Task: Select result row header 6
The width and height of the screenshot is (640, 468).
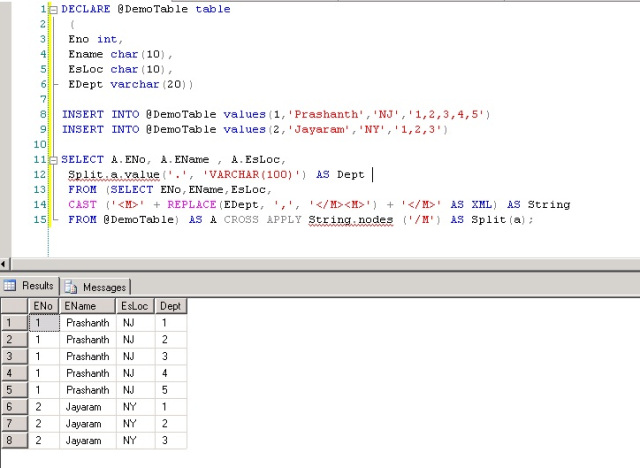Action: click(x=14, y=407)
